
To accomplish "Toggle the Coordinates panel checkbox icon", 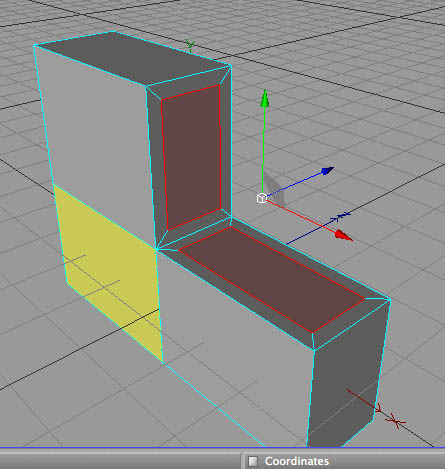I will coord(253,461).
